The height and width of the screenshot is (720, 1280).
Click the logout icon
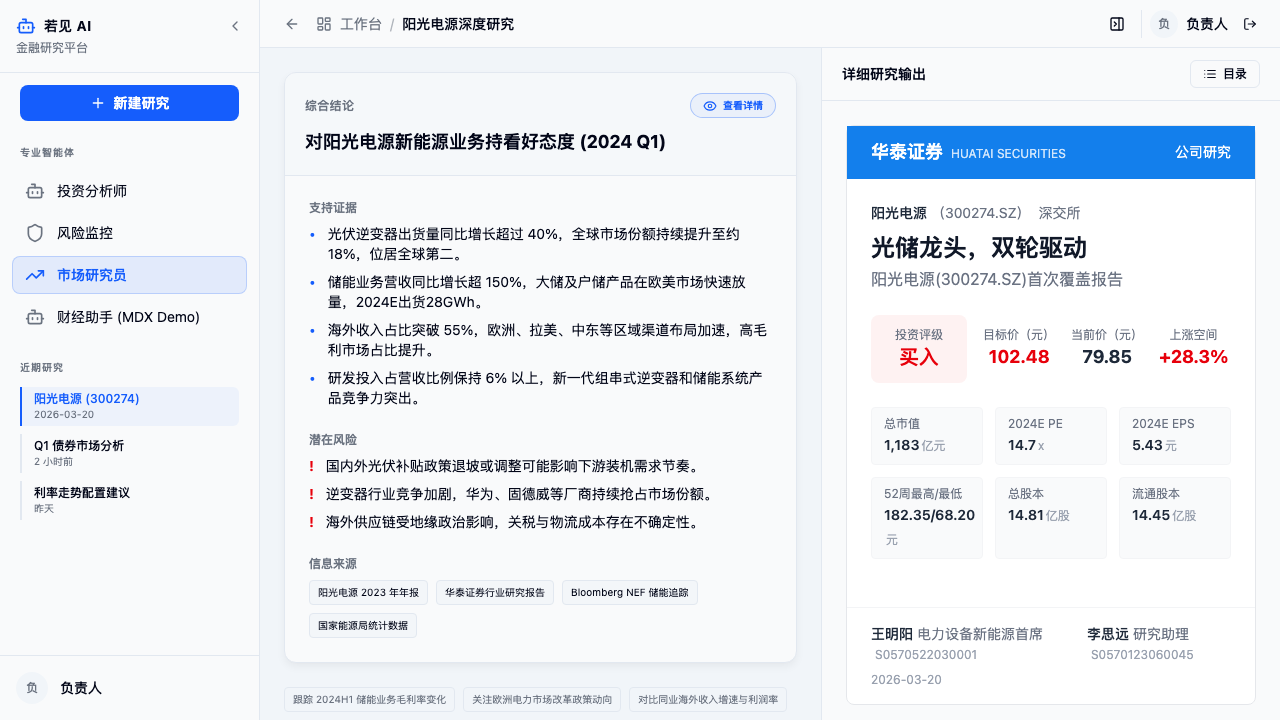tap(1250, 24)
